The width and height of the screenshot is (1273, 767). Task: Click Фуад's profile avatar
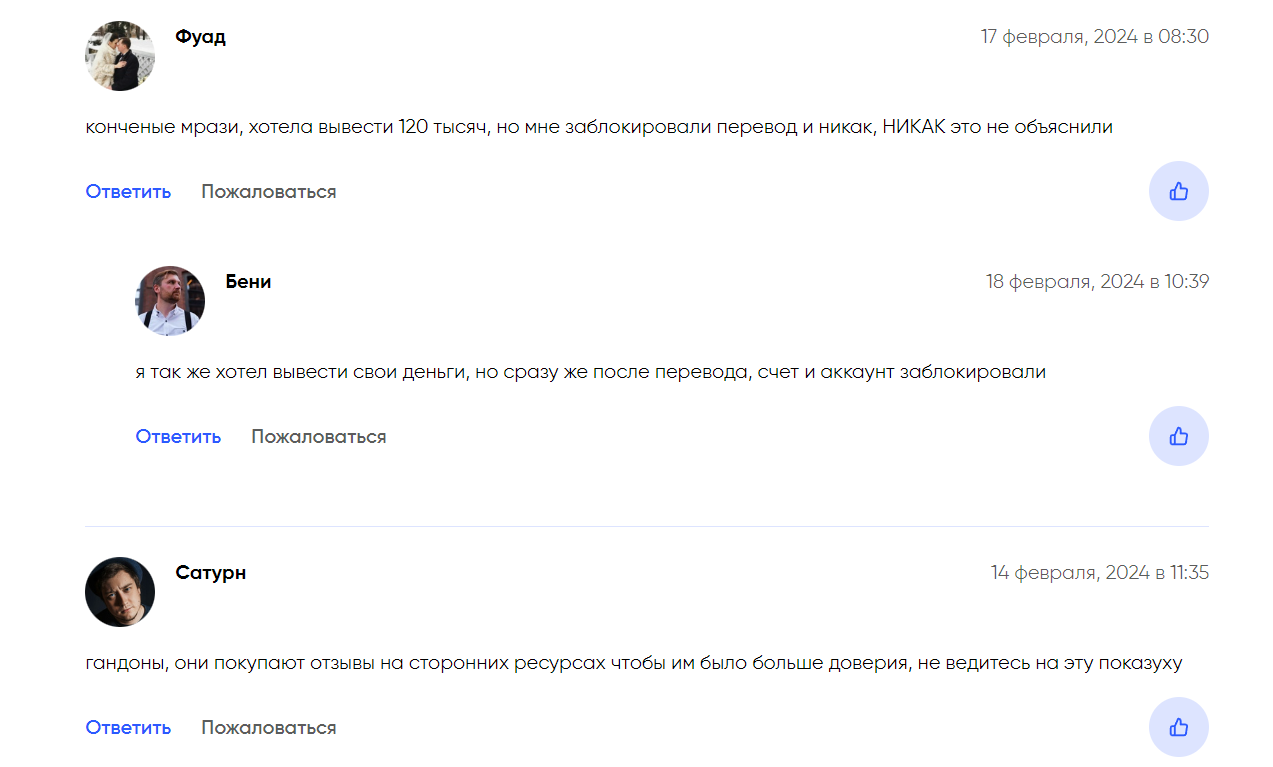(x=120, y=56)
